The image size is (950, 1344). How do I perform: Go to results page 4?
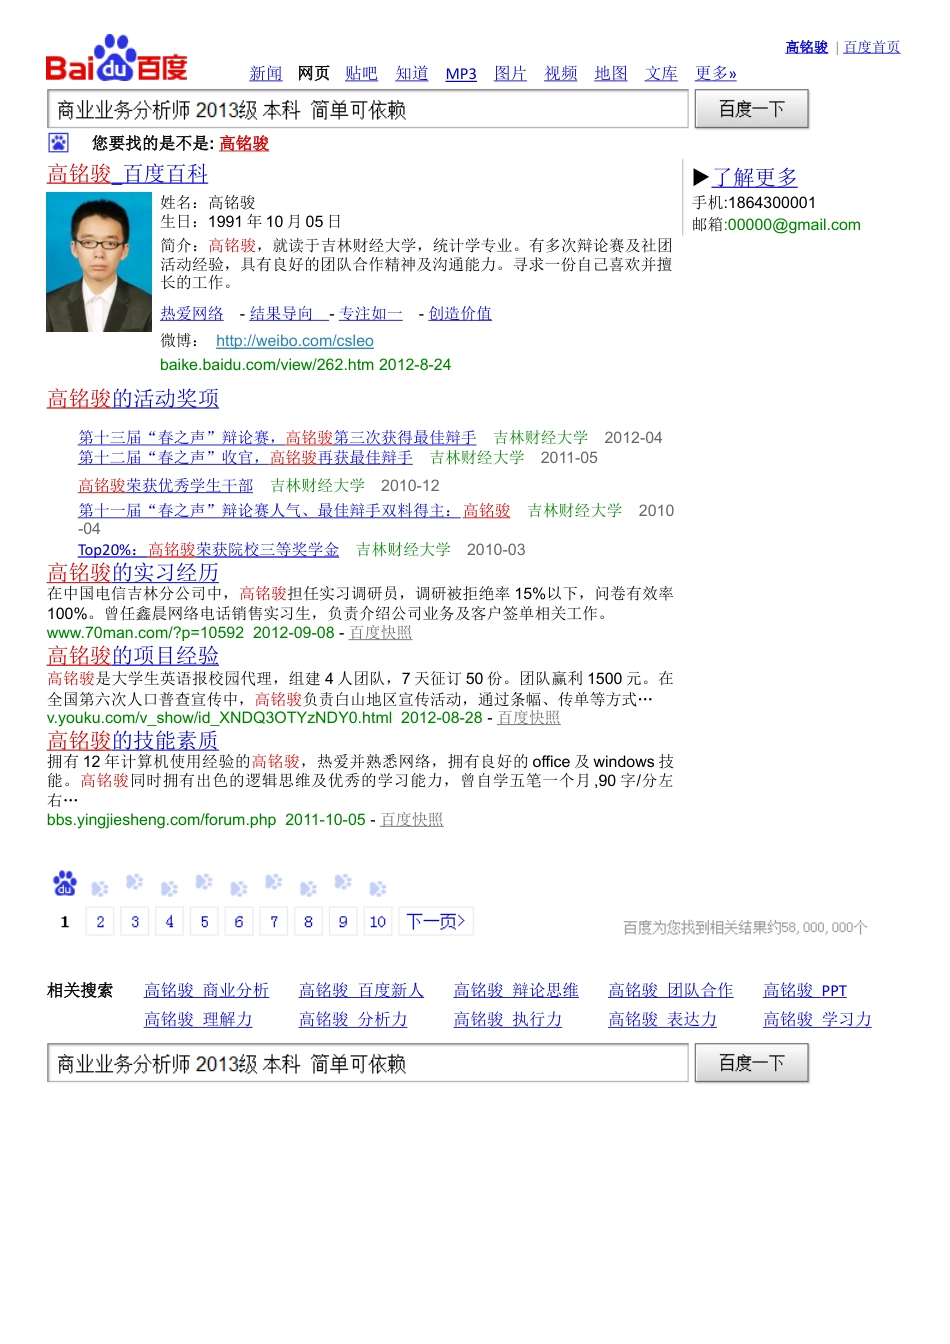(170, 921)
